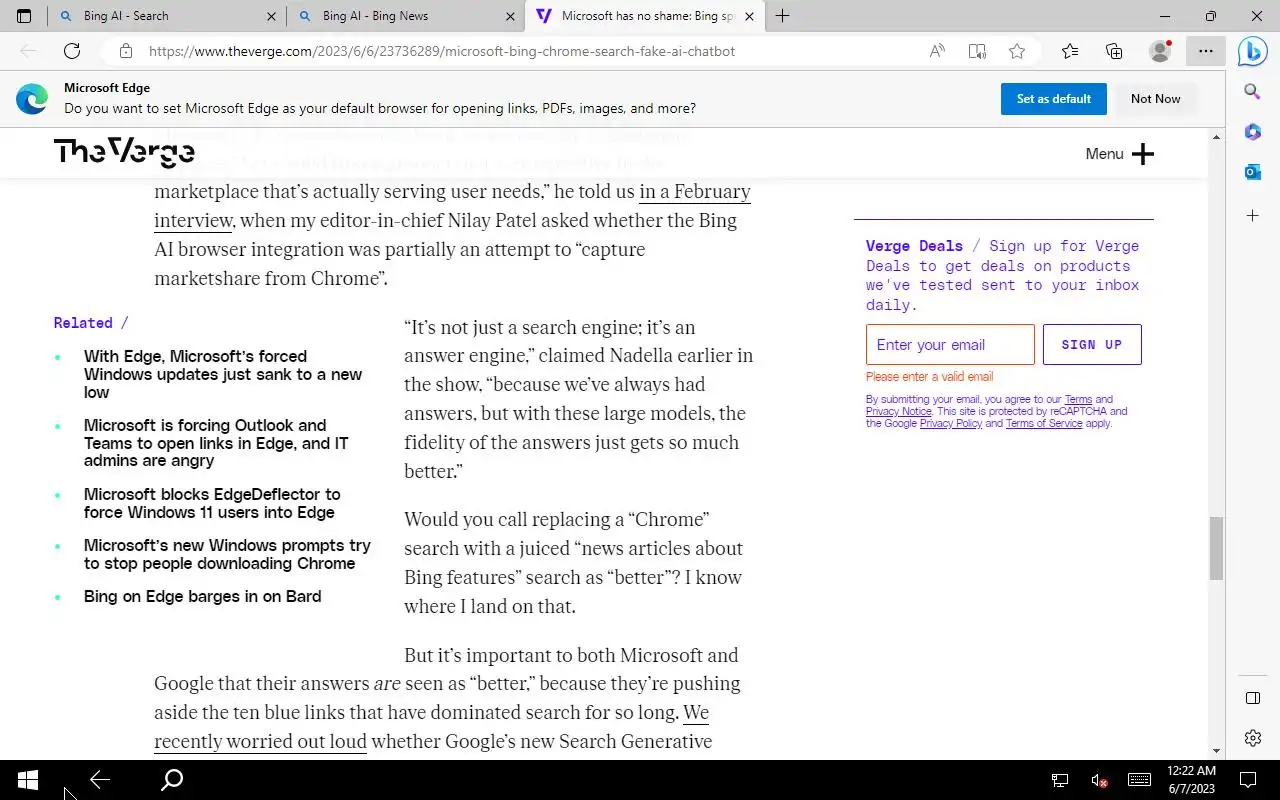The height and width of the screenshot is (800, 1280).
Task: Open the notification center icon
Action: [x=1248, y=780]
